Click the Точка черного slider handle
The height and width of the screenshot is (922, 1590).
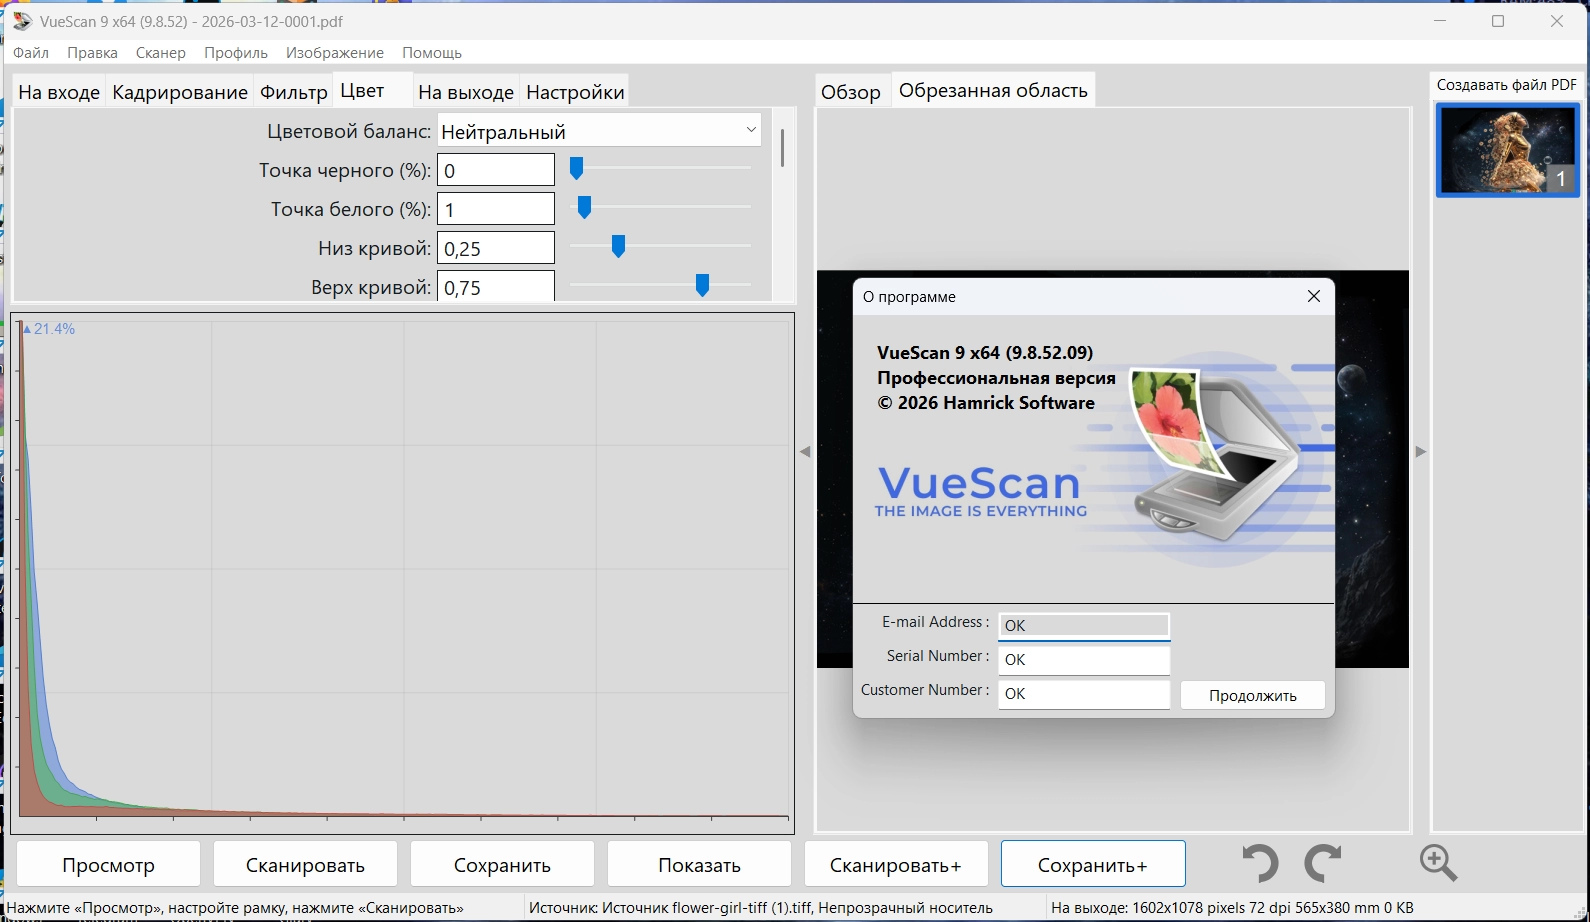coord(576,169)
